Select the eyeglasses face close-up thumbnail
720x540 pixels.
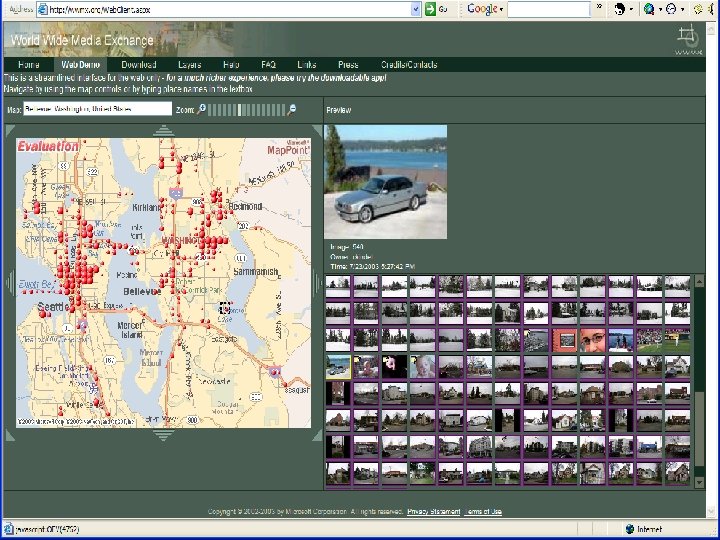[x=594, y=340]
